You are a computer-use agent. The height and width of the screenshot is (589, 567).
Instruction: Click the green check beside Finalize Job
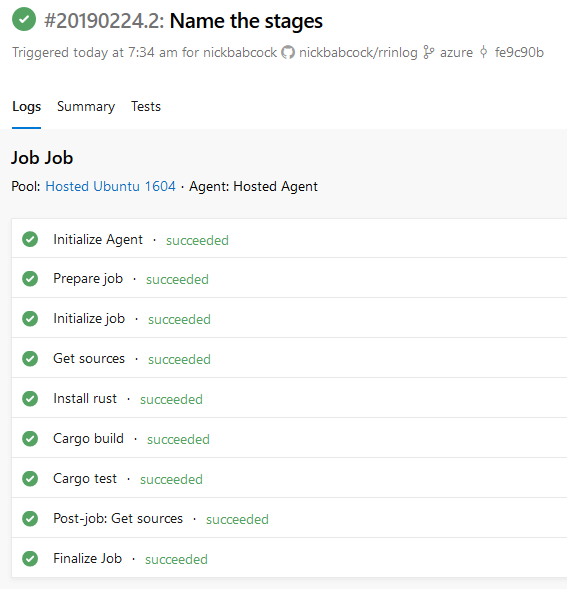(30, 558)
